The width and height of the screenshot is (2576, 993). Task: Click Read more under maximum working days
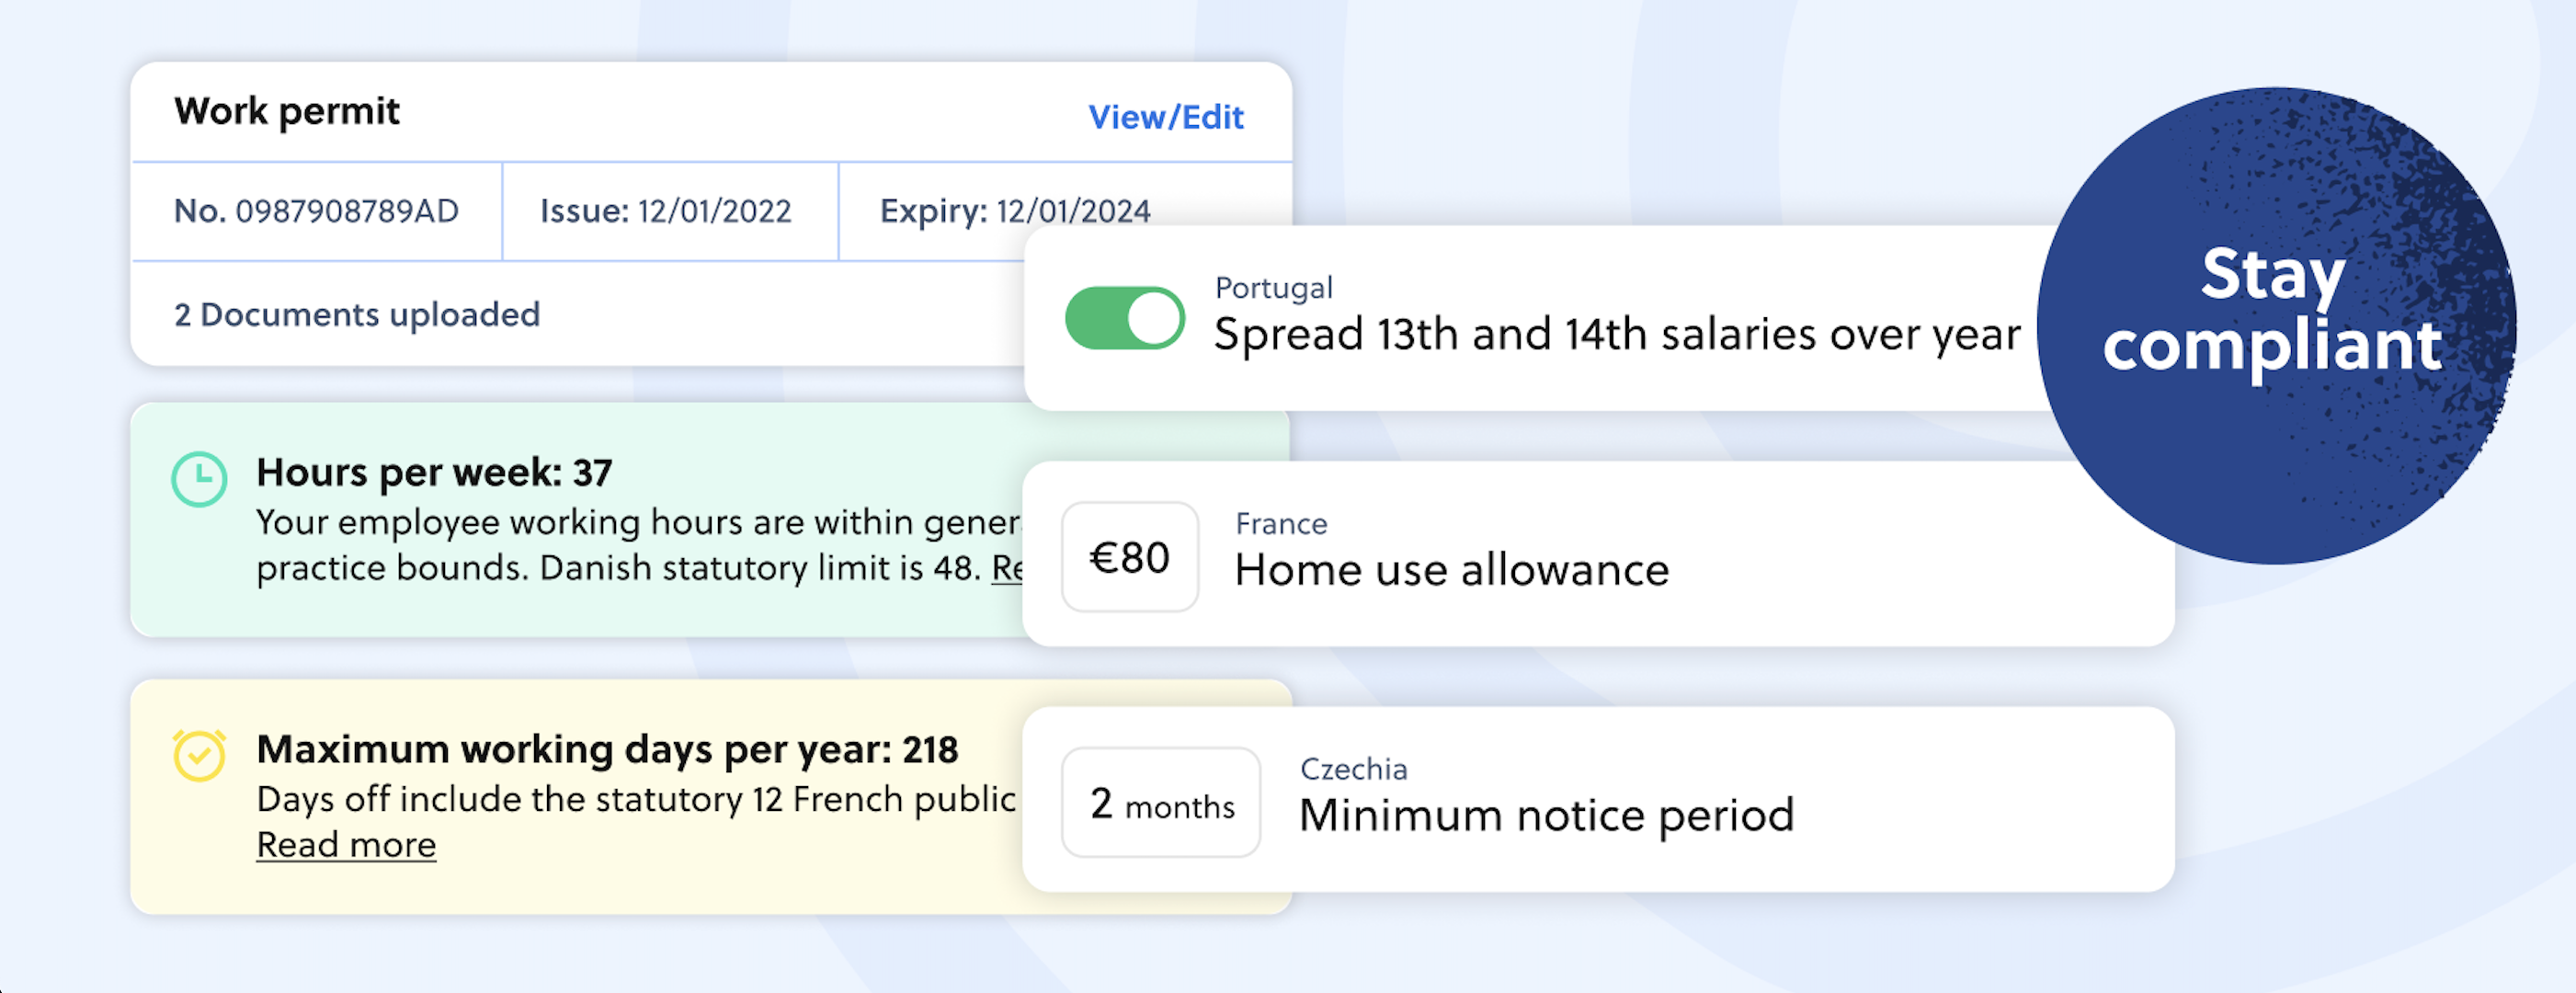(346, 843)
